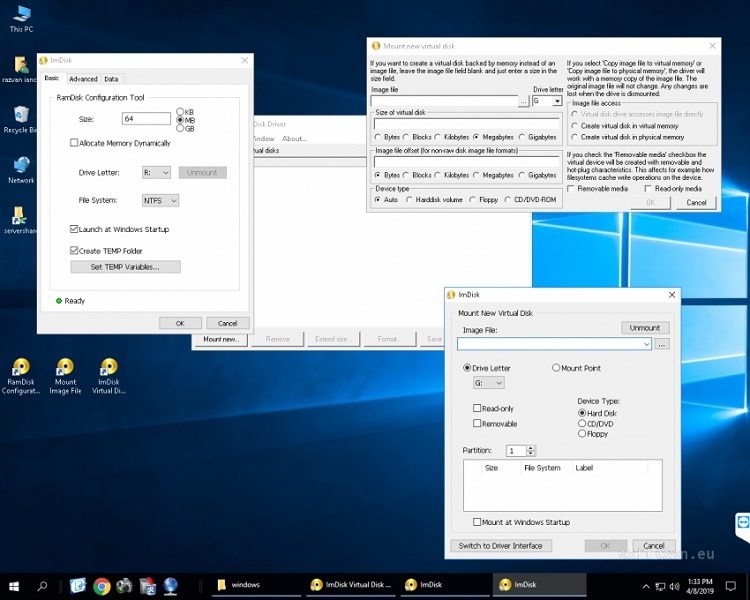
Task: Choose CD/DVD device type in ImDisk dialog
Action: pos(582,423)
